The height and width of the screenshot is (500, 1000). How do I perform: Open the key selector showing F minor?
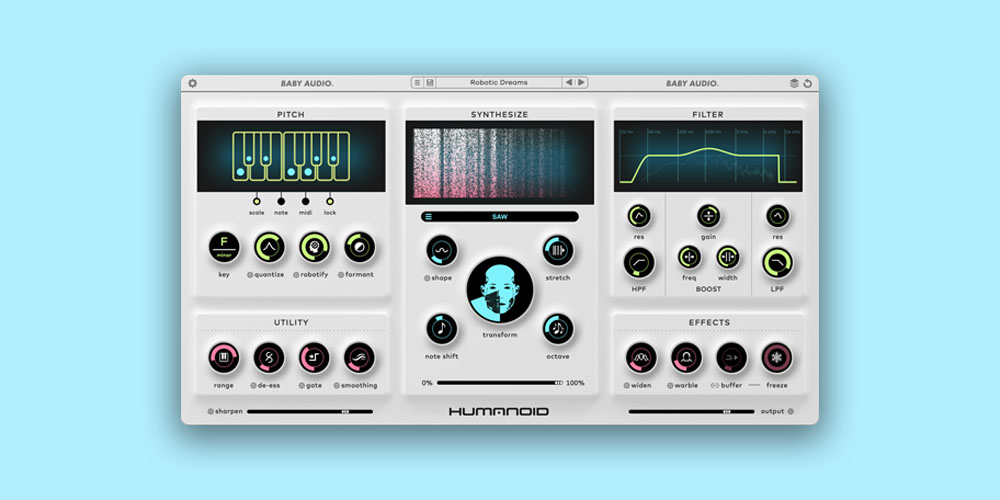click(224, 247)
